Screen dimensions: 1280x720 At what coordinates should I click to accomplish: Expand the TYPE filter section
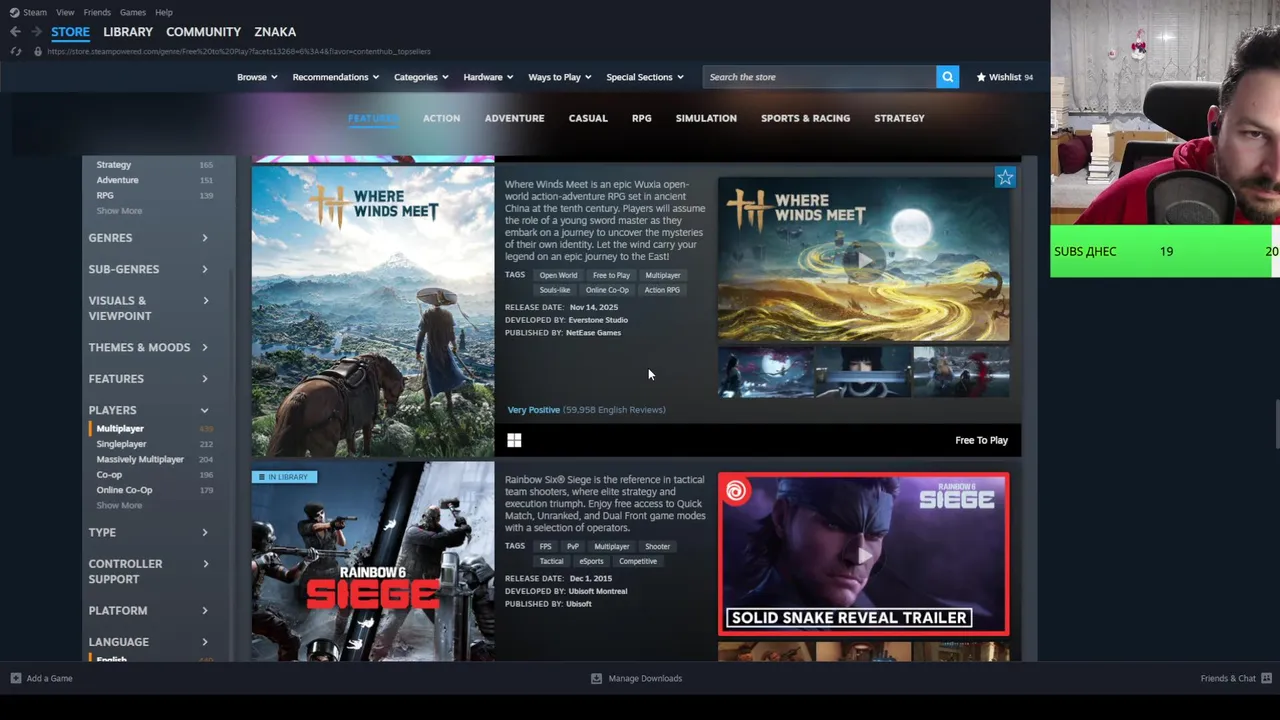click(x=148, y=532)
